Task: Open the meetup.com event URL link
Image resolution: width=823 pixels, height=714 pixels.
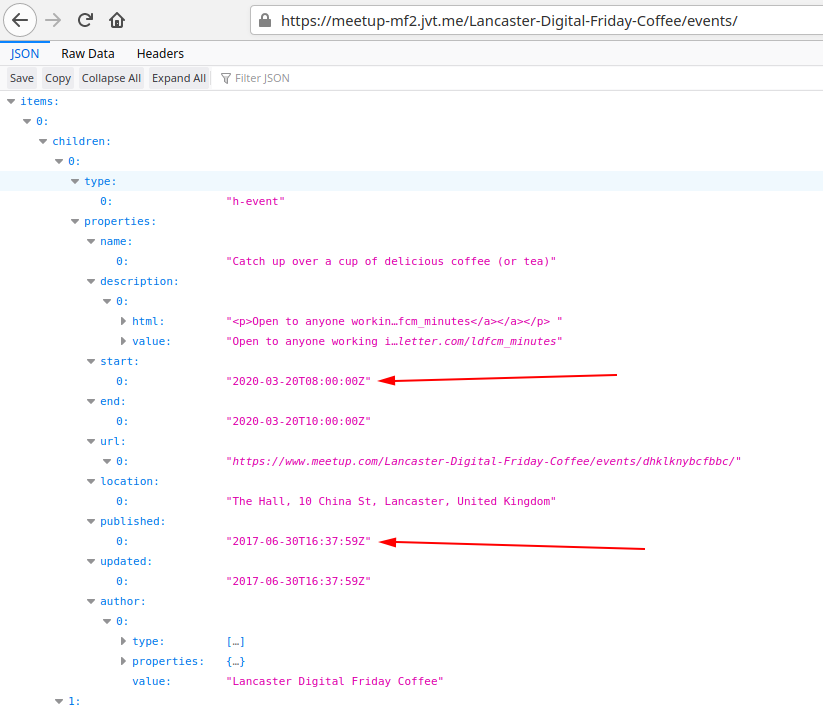Action: pyautogui.click(x=485, y=461)
